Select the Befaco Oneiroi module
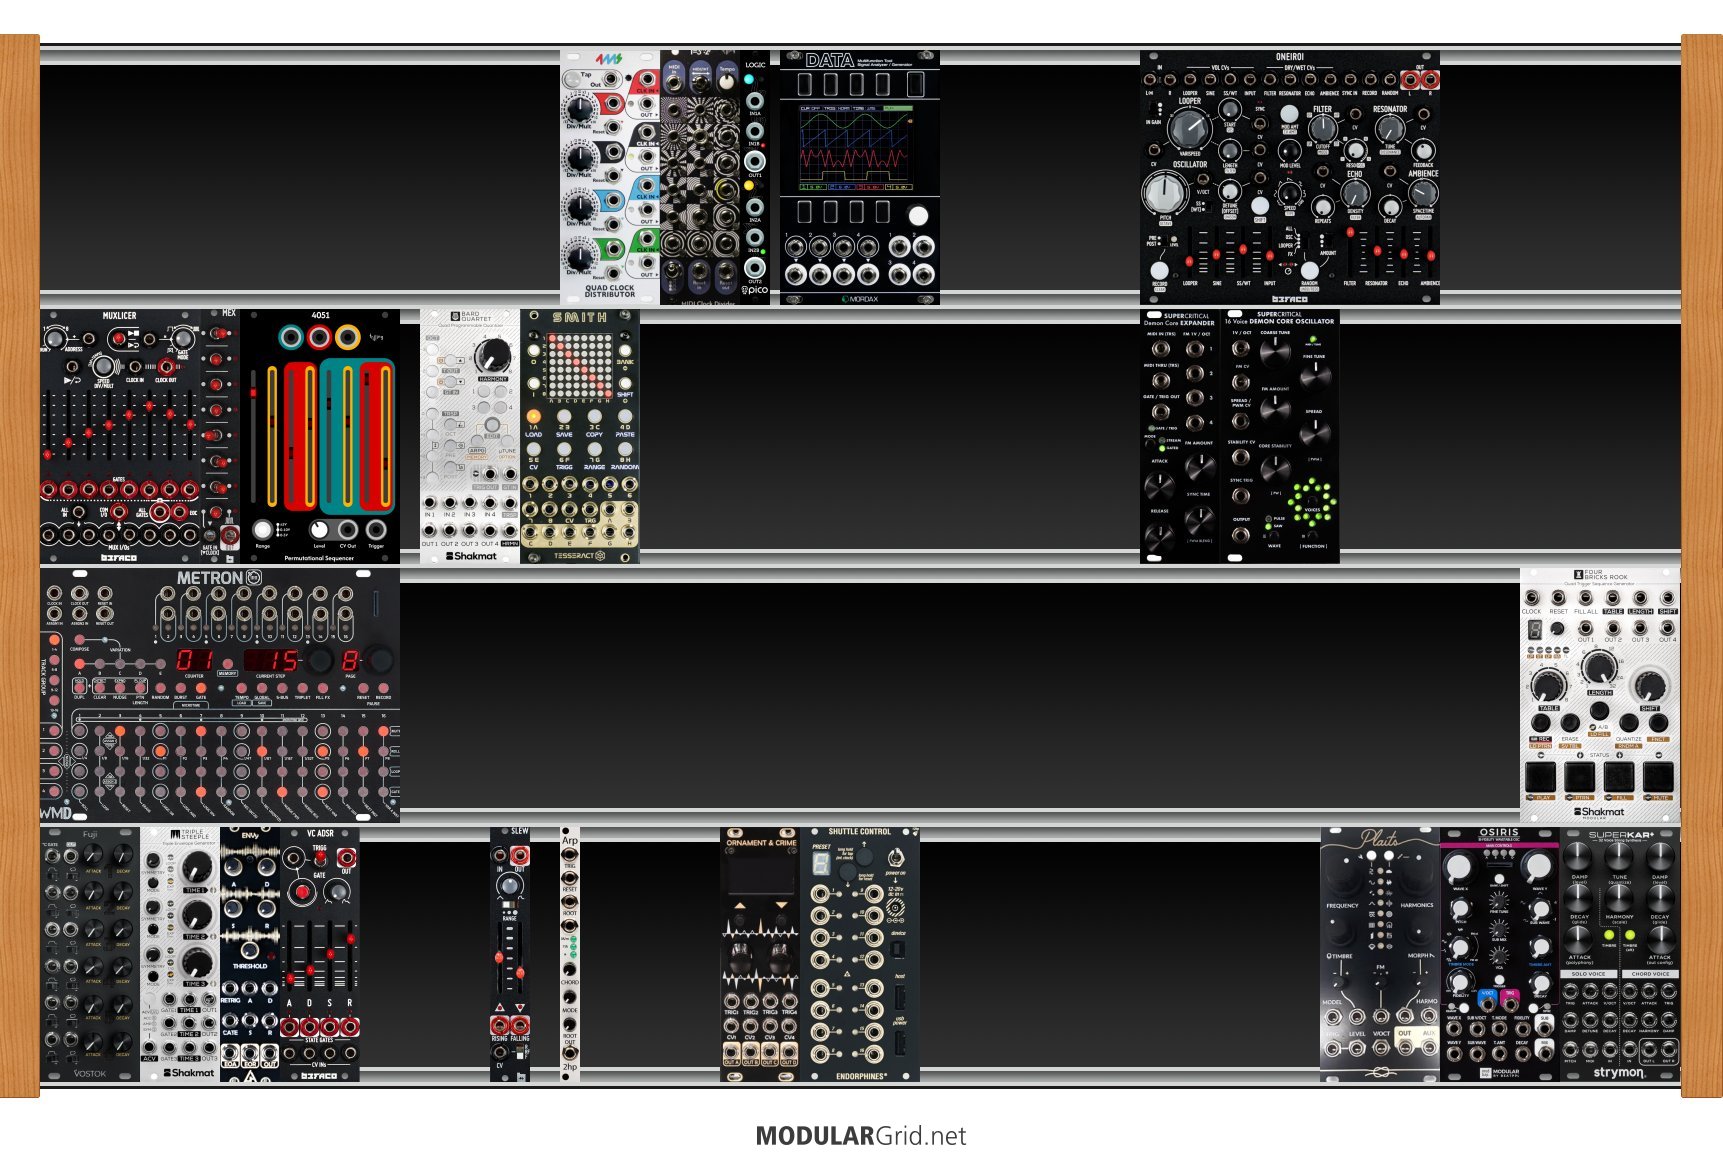 (1290, 177)
